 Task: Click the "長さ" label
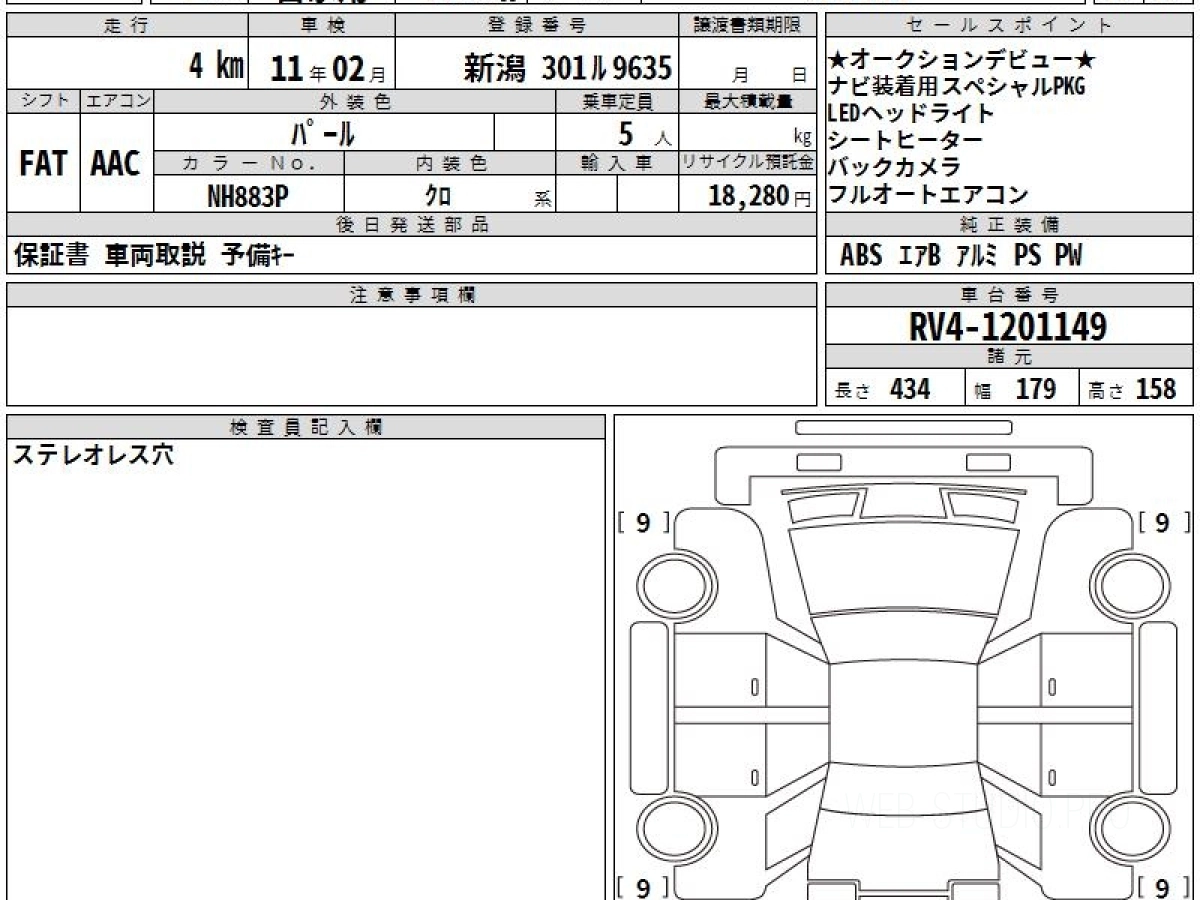(x=853, y=392)
